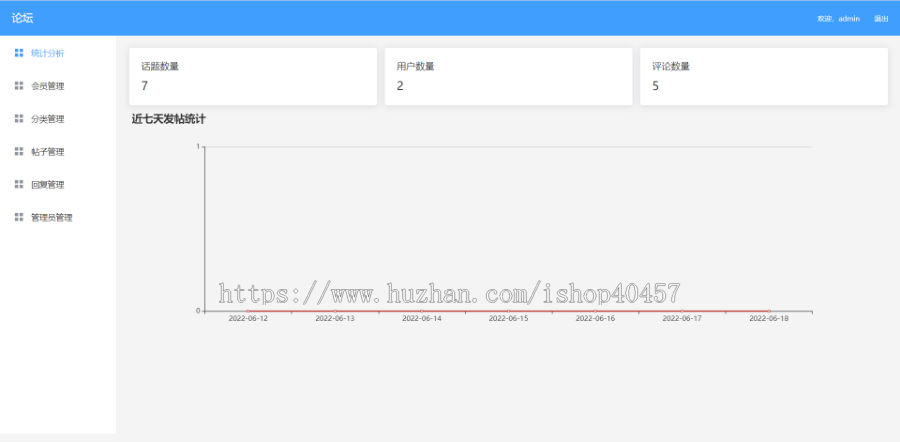Click the chart data point for 2022-06-14
This screenshot has width=900, height=442.
[422, 311]
